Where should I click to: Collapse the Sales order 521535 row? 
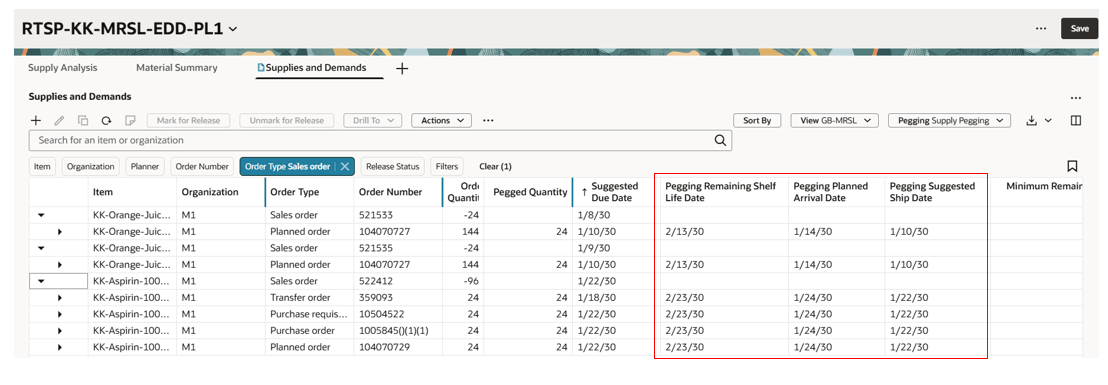tap(41, 248)
